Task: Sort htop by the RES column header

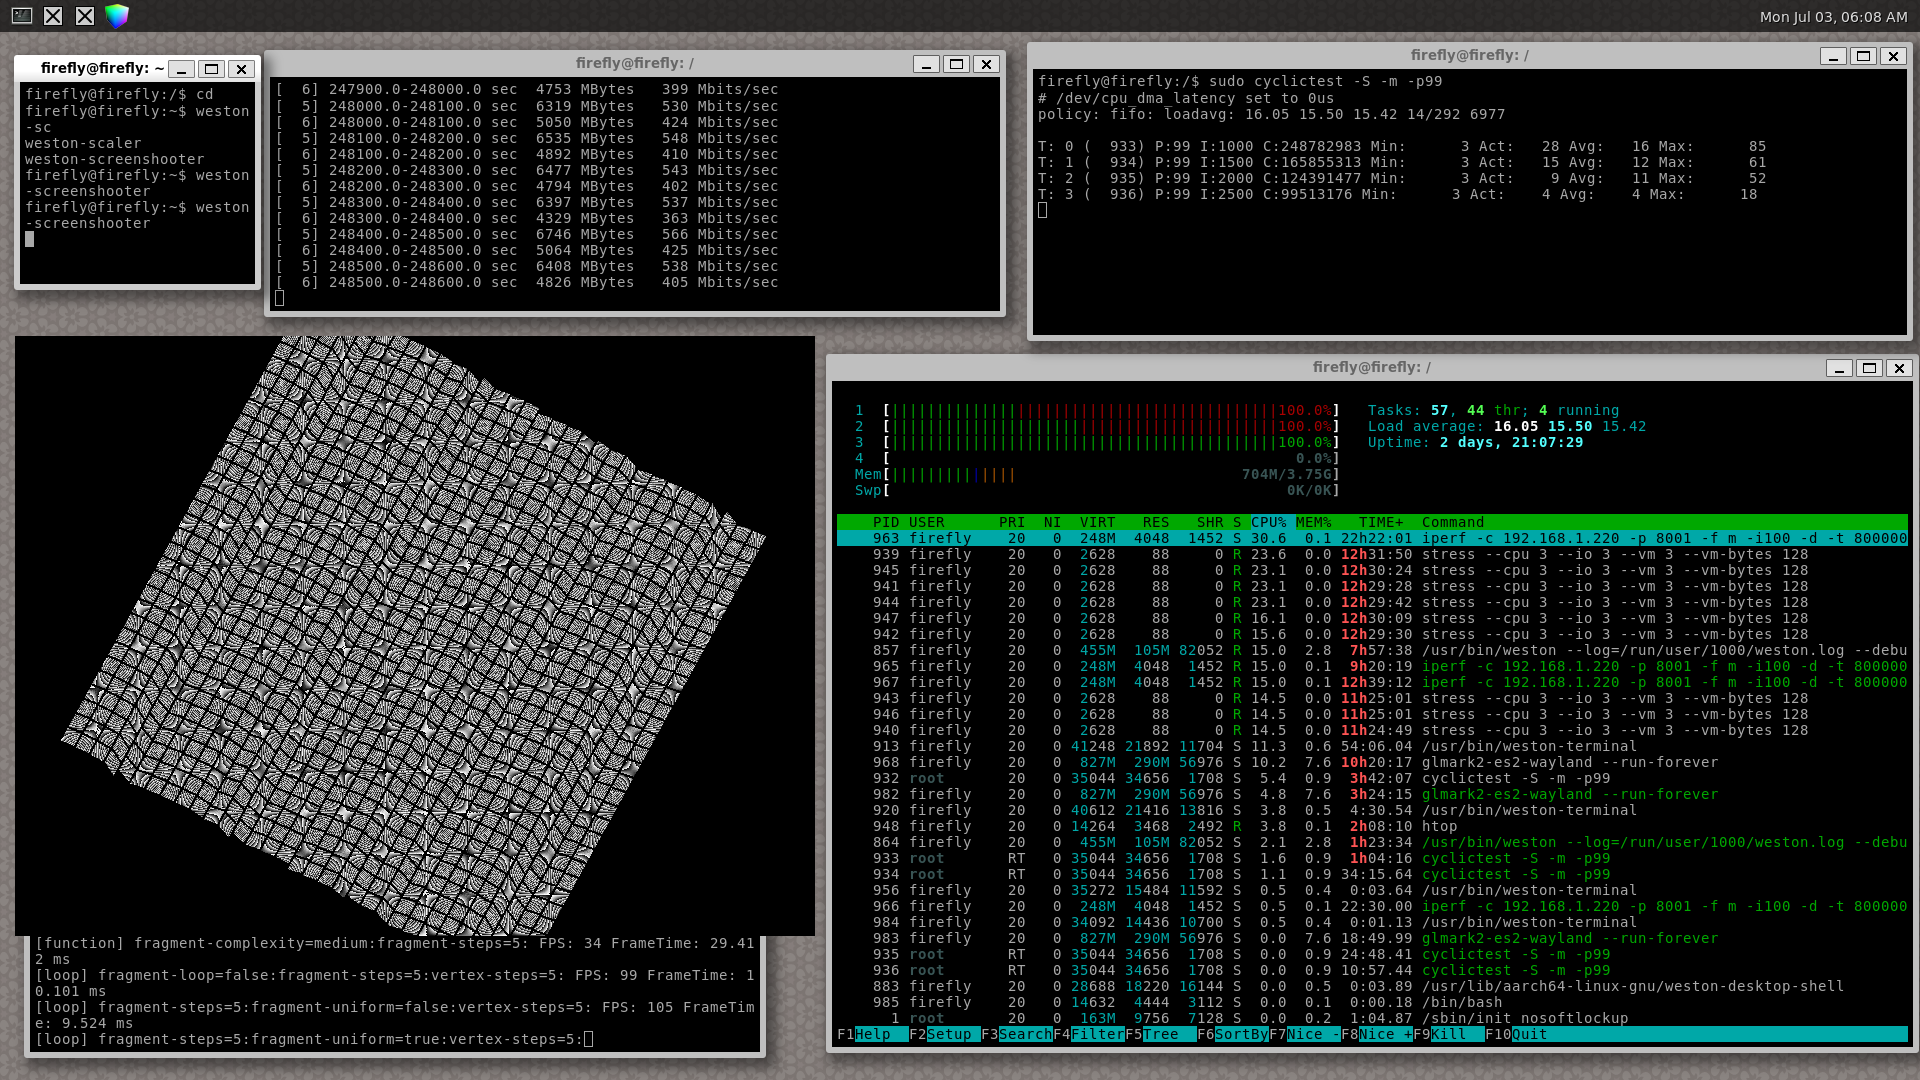Action: [1156, 522]
